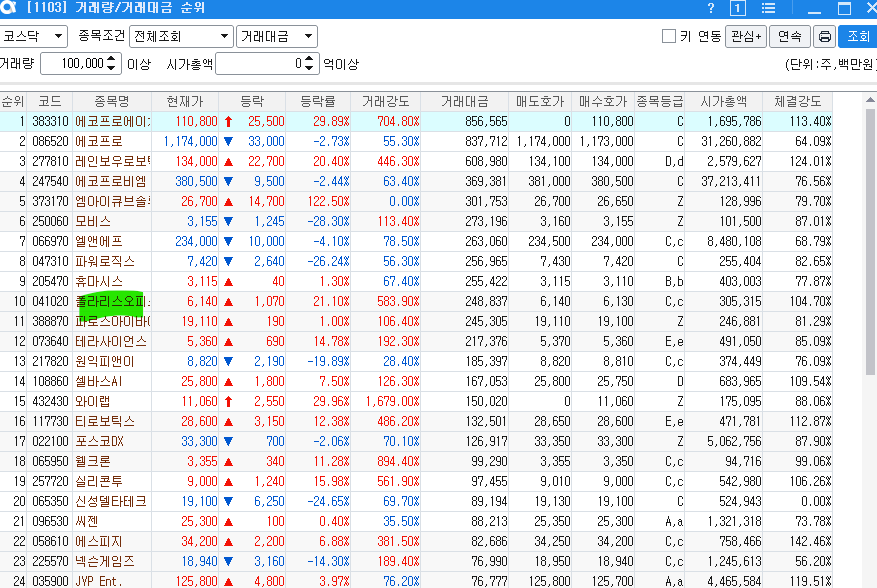Viewport: 877px width, 588px height.
Task: Select the 실리콘투 stock name
Action: coord(99,482)
